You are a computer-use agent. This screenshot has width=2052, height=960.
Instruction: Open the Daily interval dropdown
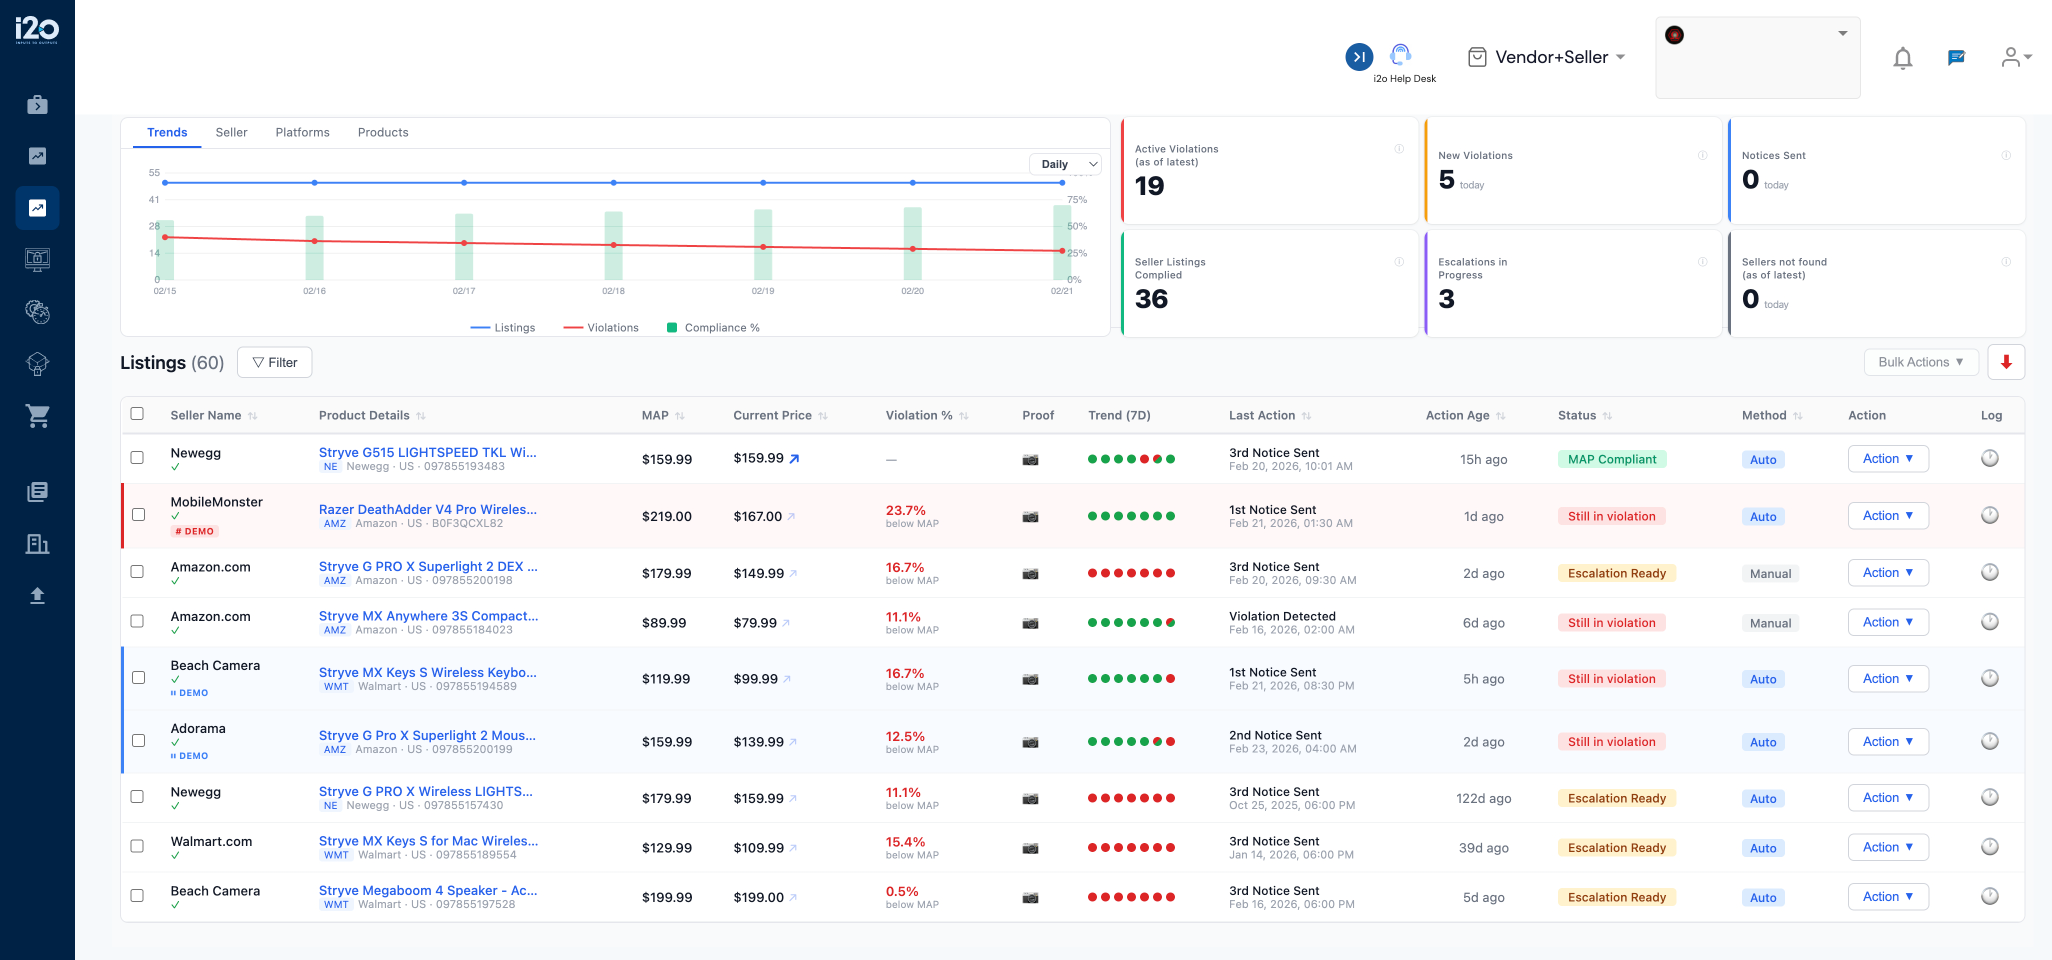(1066, 164)
